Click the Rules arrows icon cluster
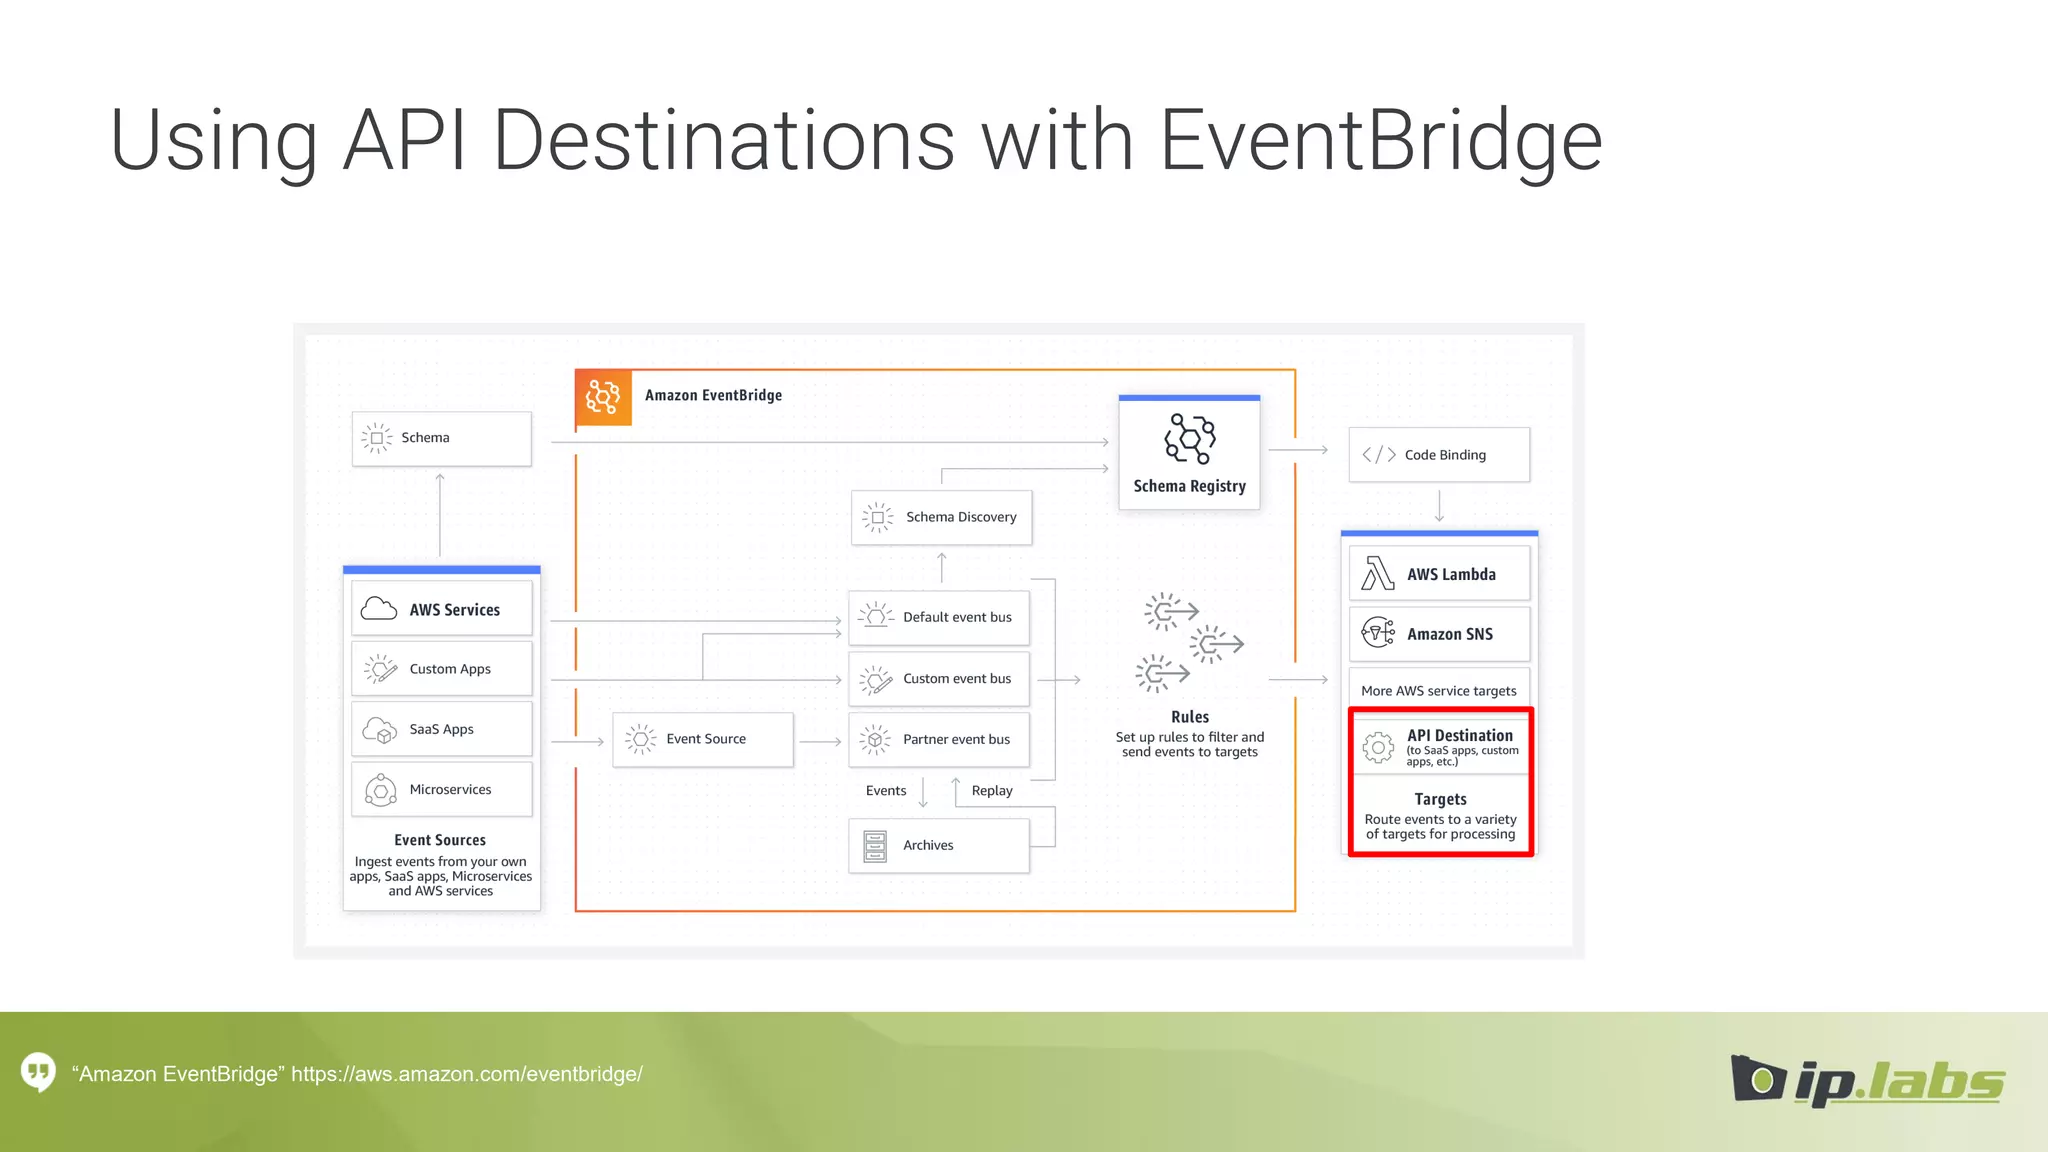Viewport: 2048px width, 1152px height. tap(1189, 642)
